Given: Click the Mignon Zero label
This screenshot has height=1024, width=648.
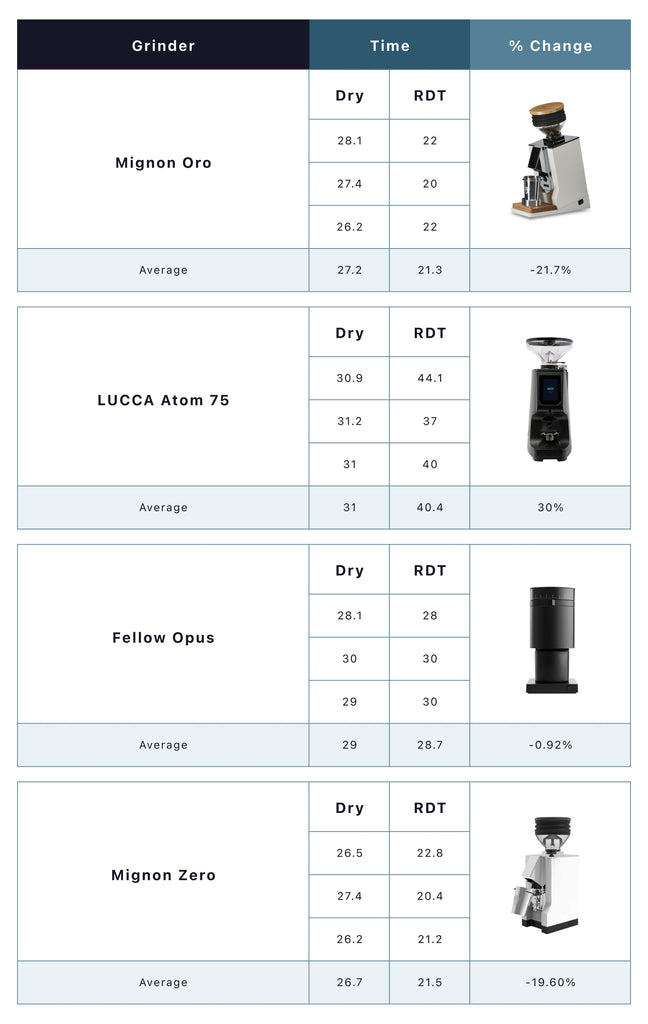Looking at the screenshot, I should click(163, 875).
